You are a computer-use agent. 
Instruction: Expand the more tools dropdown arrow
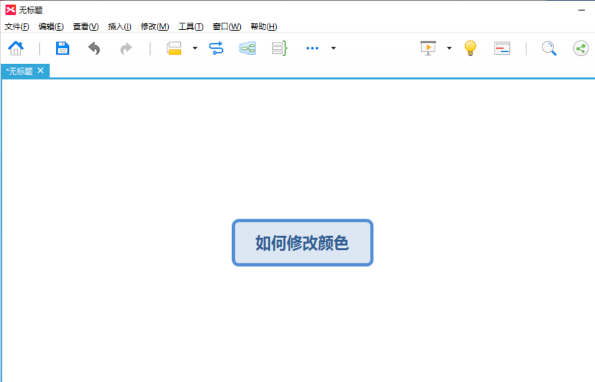pos(334,48)
